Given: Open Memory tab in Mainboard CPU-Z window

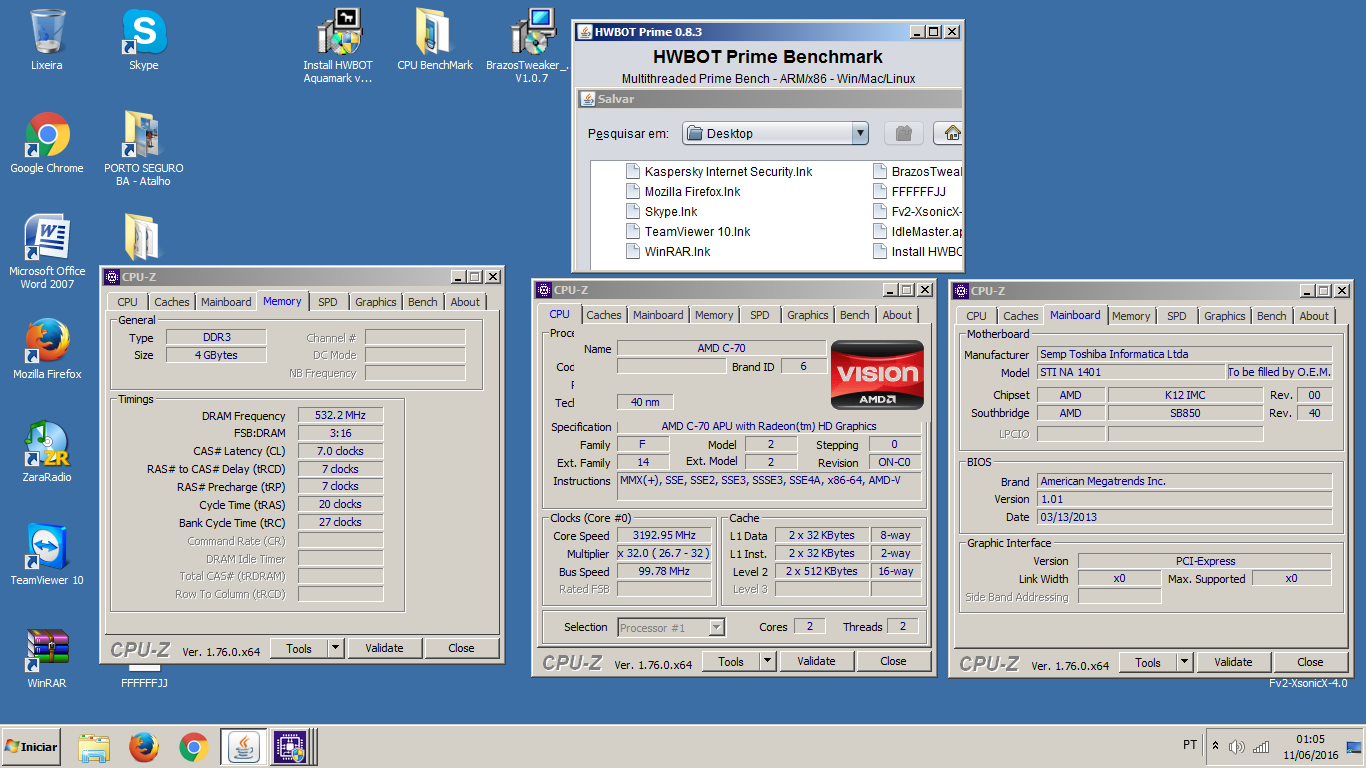Looking at the screenshot, I should tap(1131, 316).
